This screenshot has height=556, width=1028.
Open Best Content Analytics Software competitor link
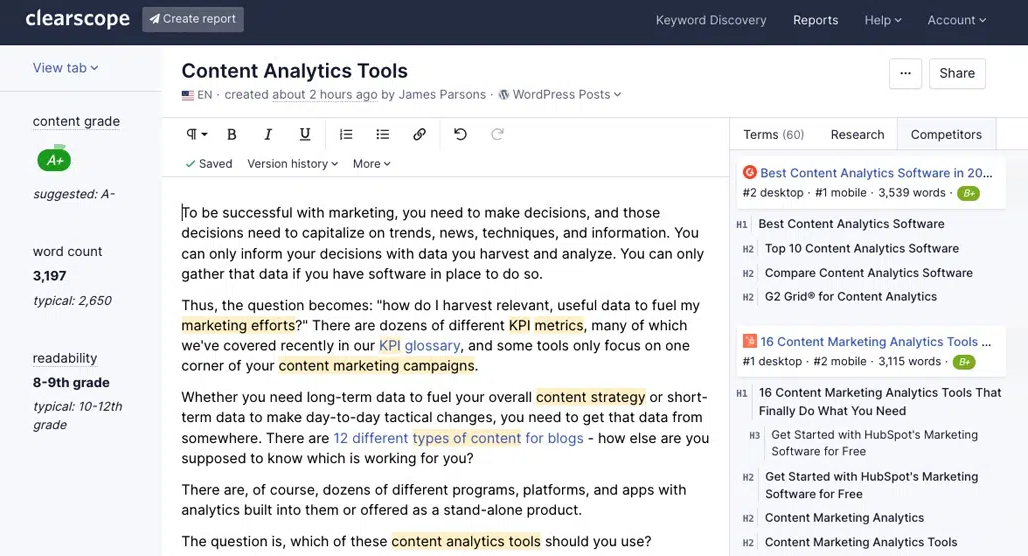[876, 172]
